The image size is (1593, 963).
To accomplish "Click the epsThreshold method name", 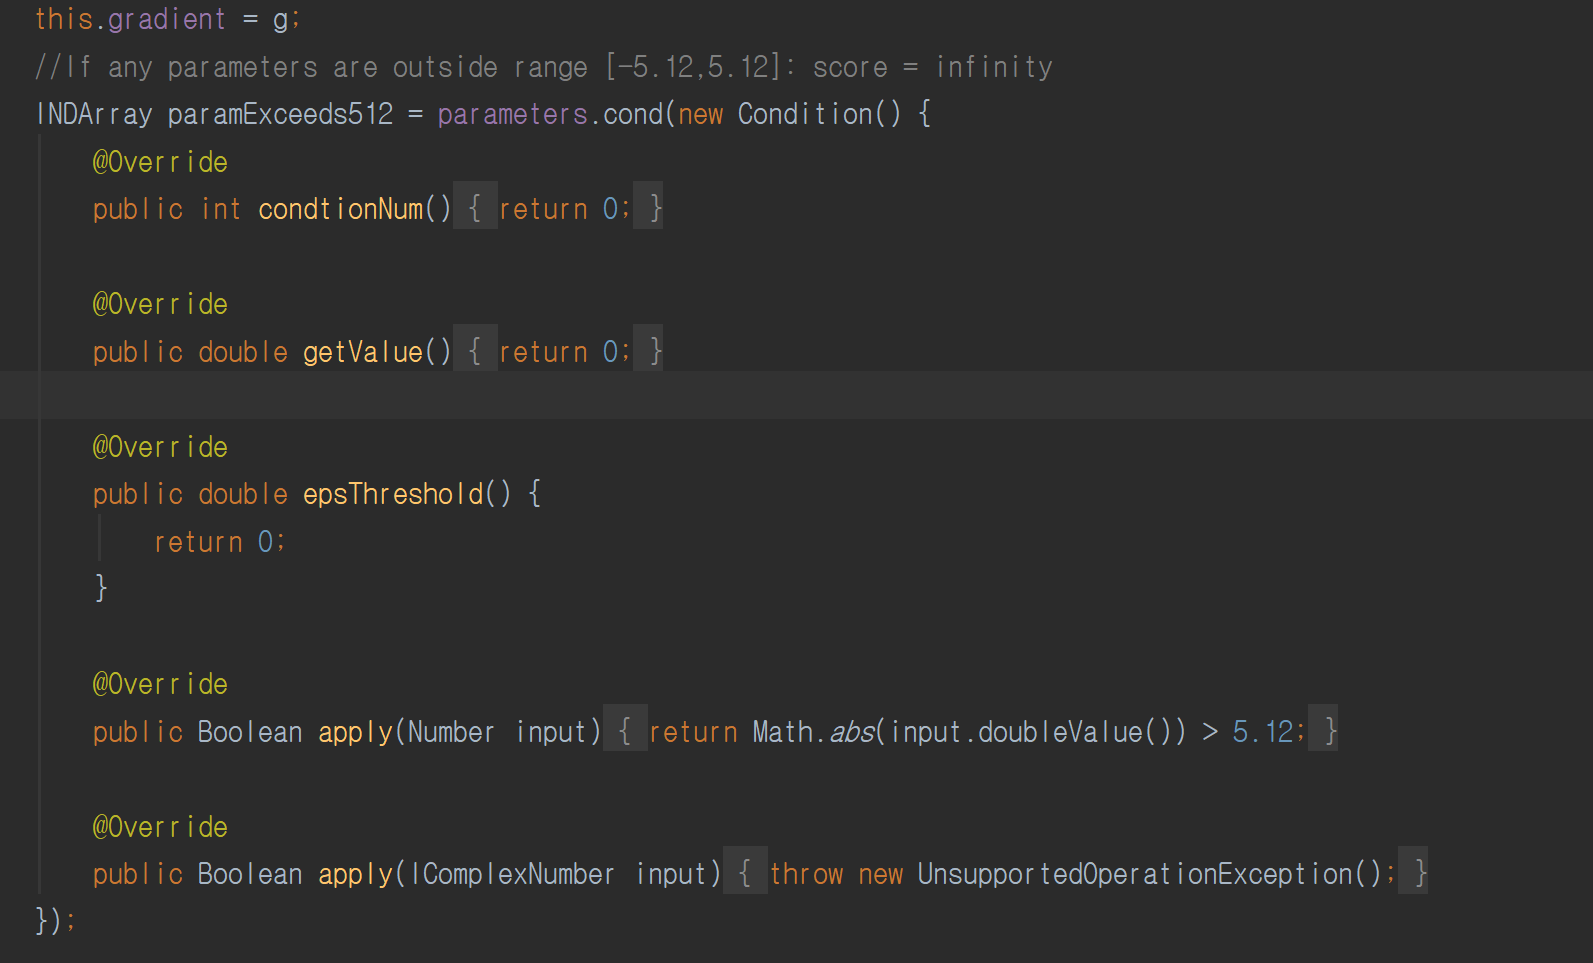I will click(x=392, y=494).
